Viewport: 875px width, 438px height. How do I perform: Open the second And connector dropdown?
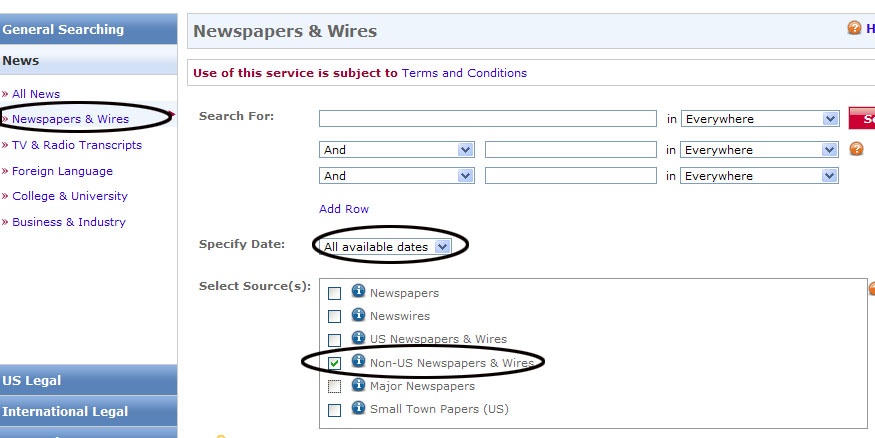pyautogui.click(x=397, y=176)
